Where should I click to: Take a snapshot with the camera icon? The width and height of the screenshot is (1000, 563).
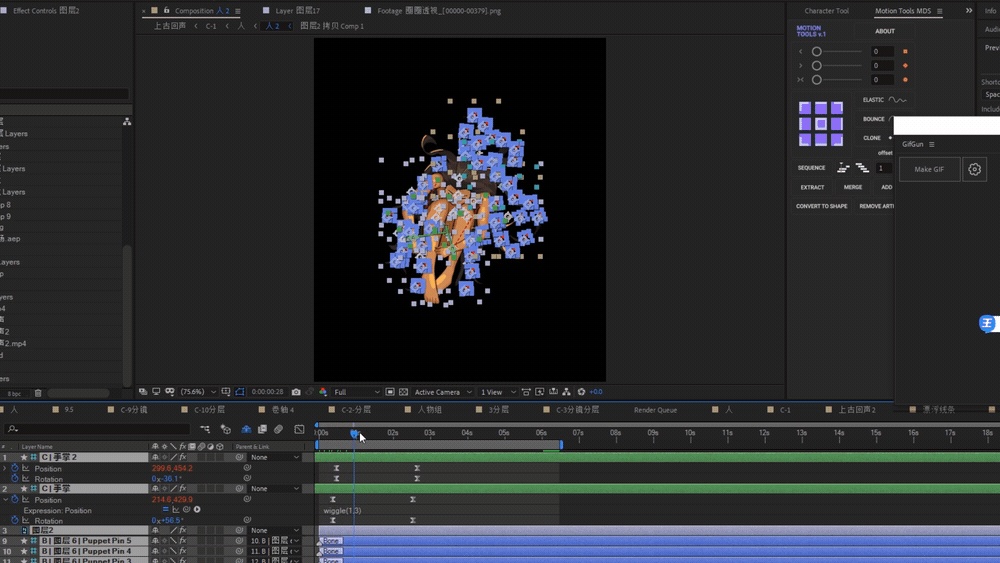point(296,392)
